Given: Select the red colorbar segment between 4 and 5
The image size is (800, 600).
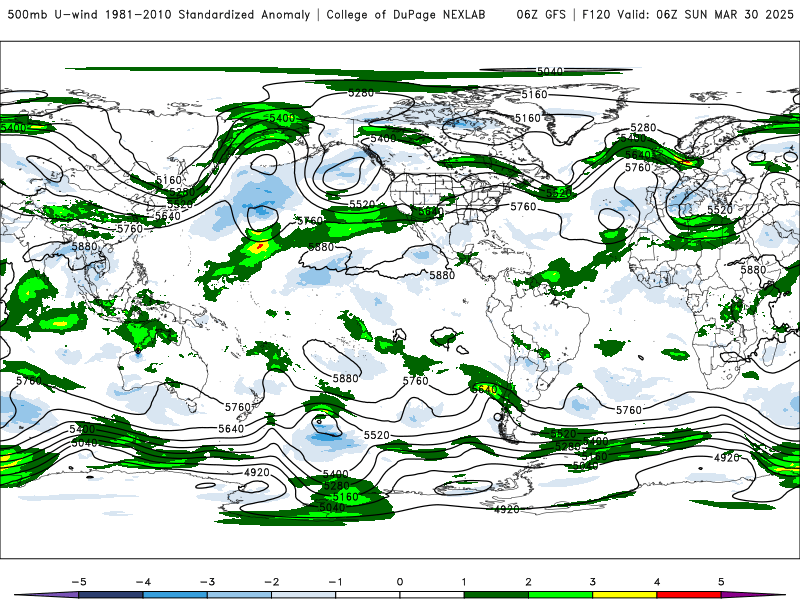Looking at the screenshot, I should pos(689,595).
